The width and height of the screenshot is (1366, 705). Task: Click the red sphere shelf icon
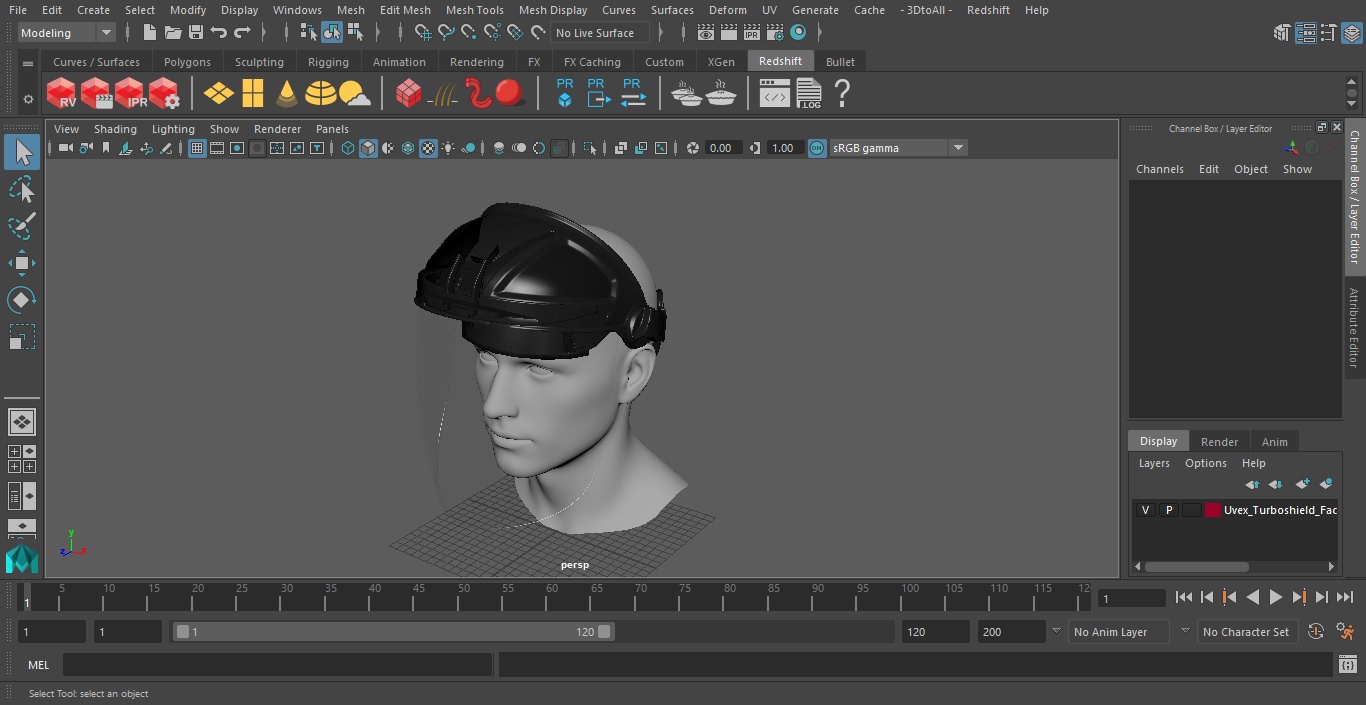510,94
